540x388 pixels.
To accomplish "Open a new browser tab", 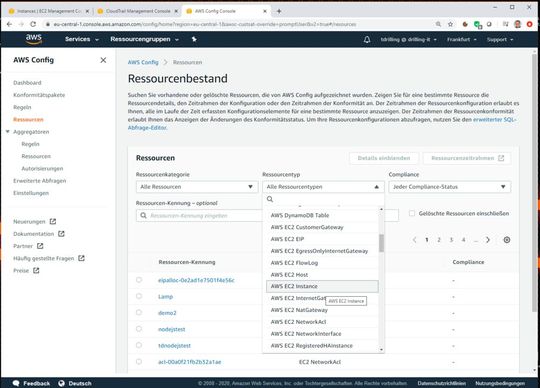I will [279, 11].
